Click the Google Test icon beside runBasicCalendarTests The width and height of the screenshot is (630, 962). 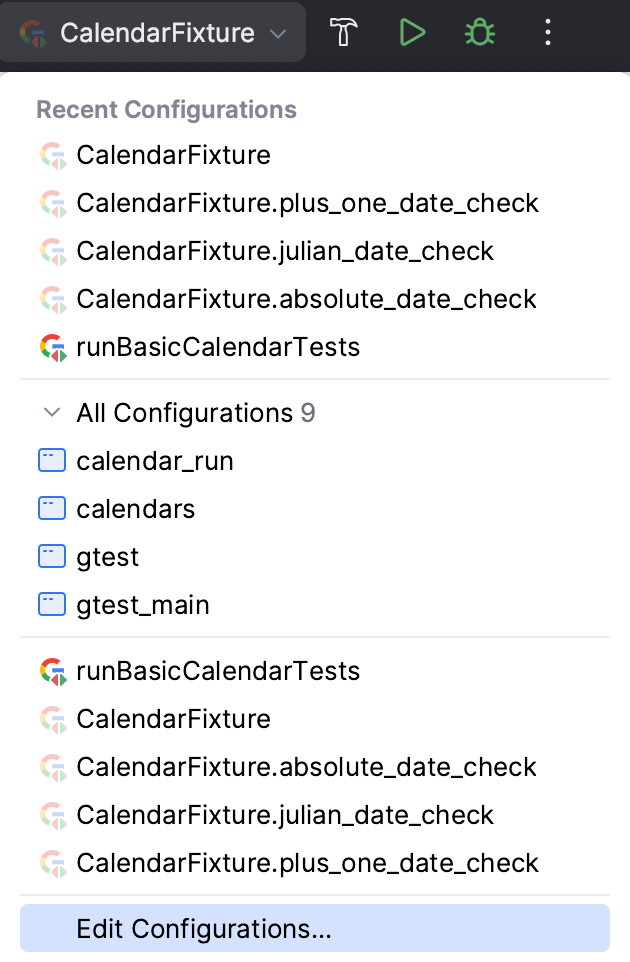tap(51, 347)
